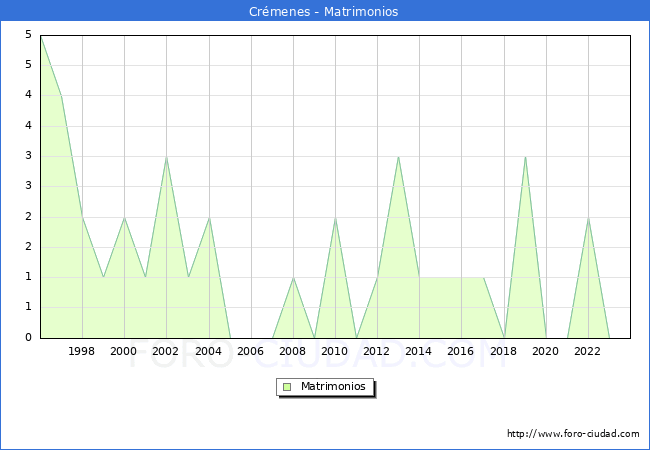This screenshot has height=450, width=650.
Task: Open the foro-ciudad.com URL text
Action: (573, 434)
